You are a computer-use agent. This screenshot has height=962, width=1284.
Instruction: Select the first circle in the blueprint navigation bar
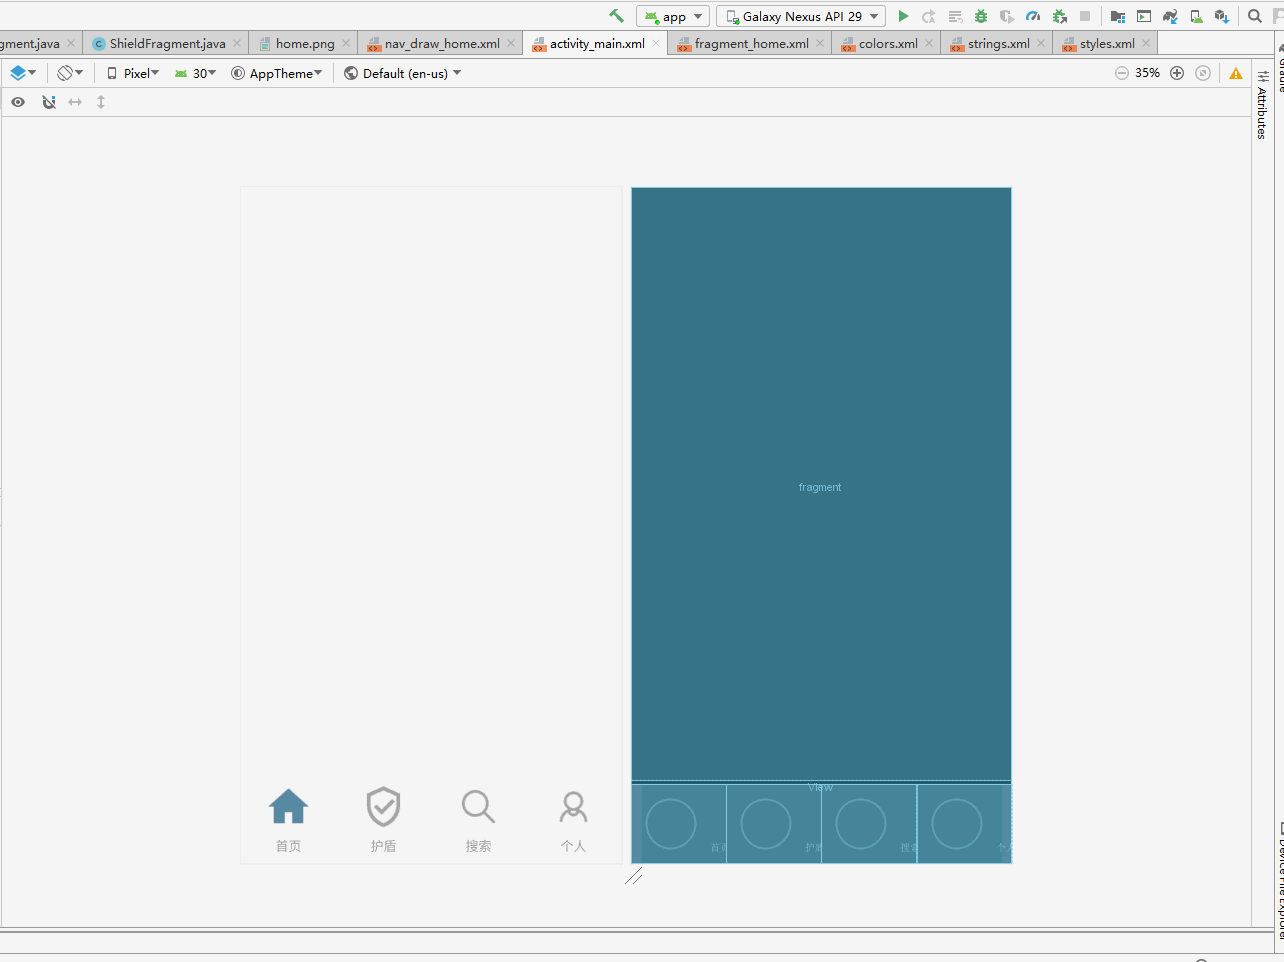[x=671, y=823]
